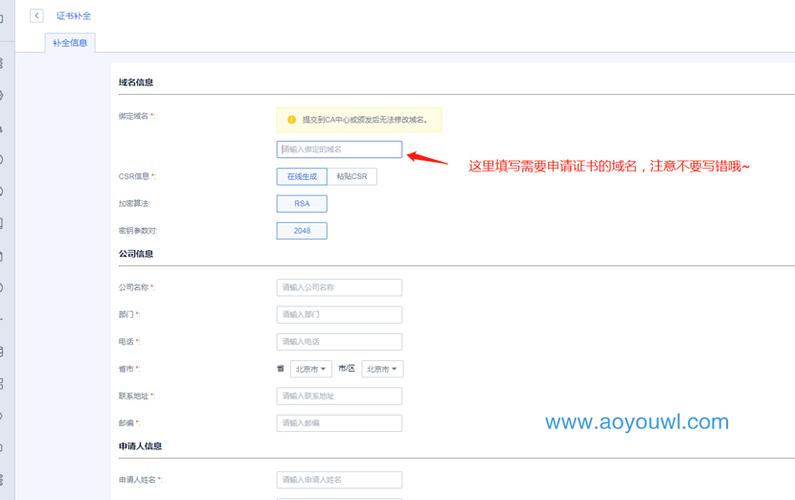Click the 加密算法 field label
Screen dimensions: 795x500
[x=133, y=203]
